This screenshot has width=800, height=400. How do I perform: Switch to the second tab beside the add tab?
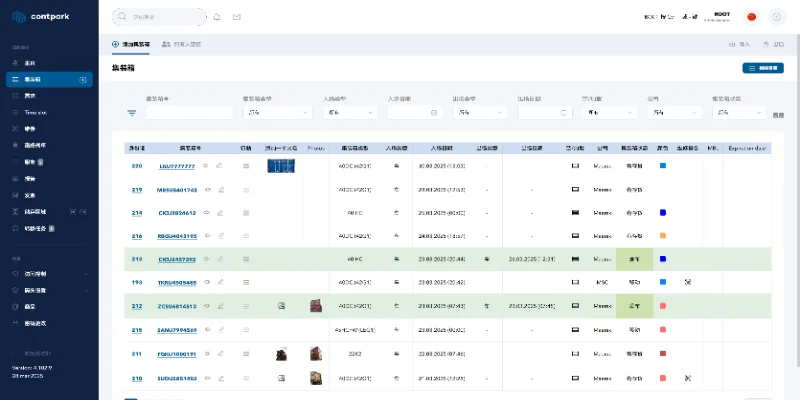click(x=182, y=44)
